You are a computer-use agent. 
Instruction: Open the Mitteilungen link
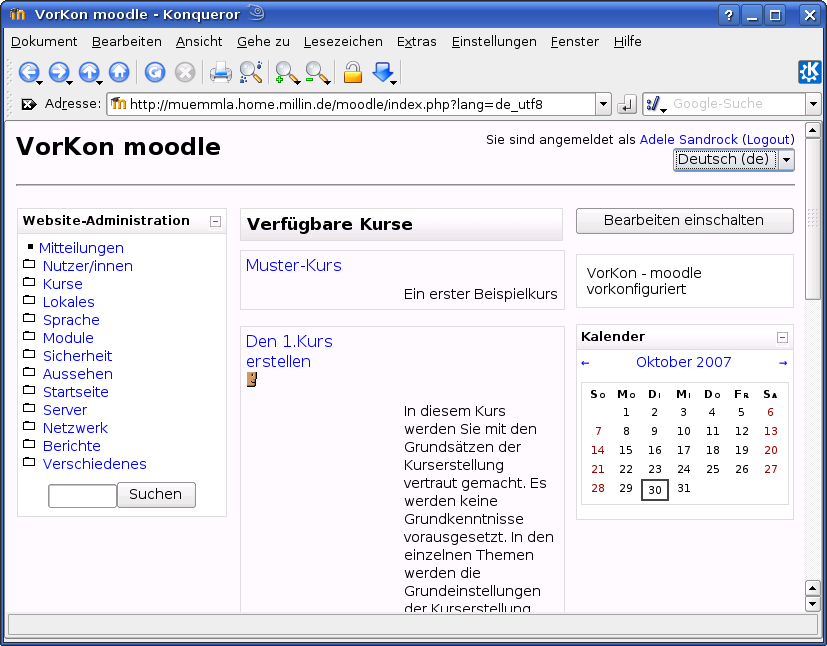[81, 248]
